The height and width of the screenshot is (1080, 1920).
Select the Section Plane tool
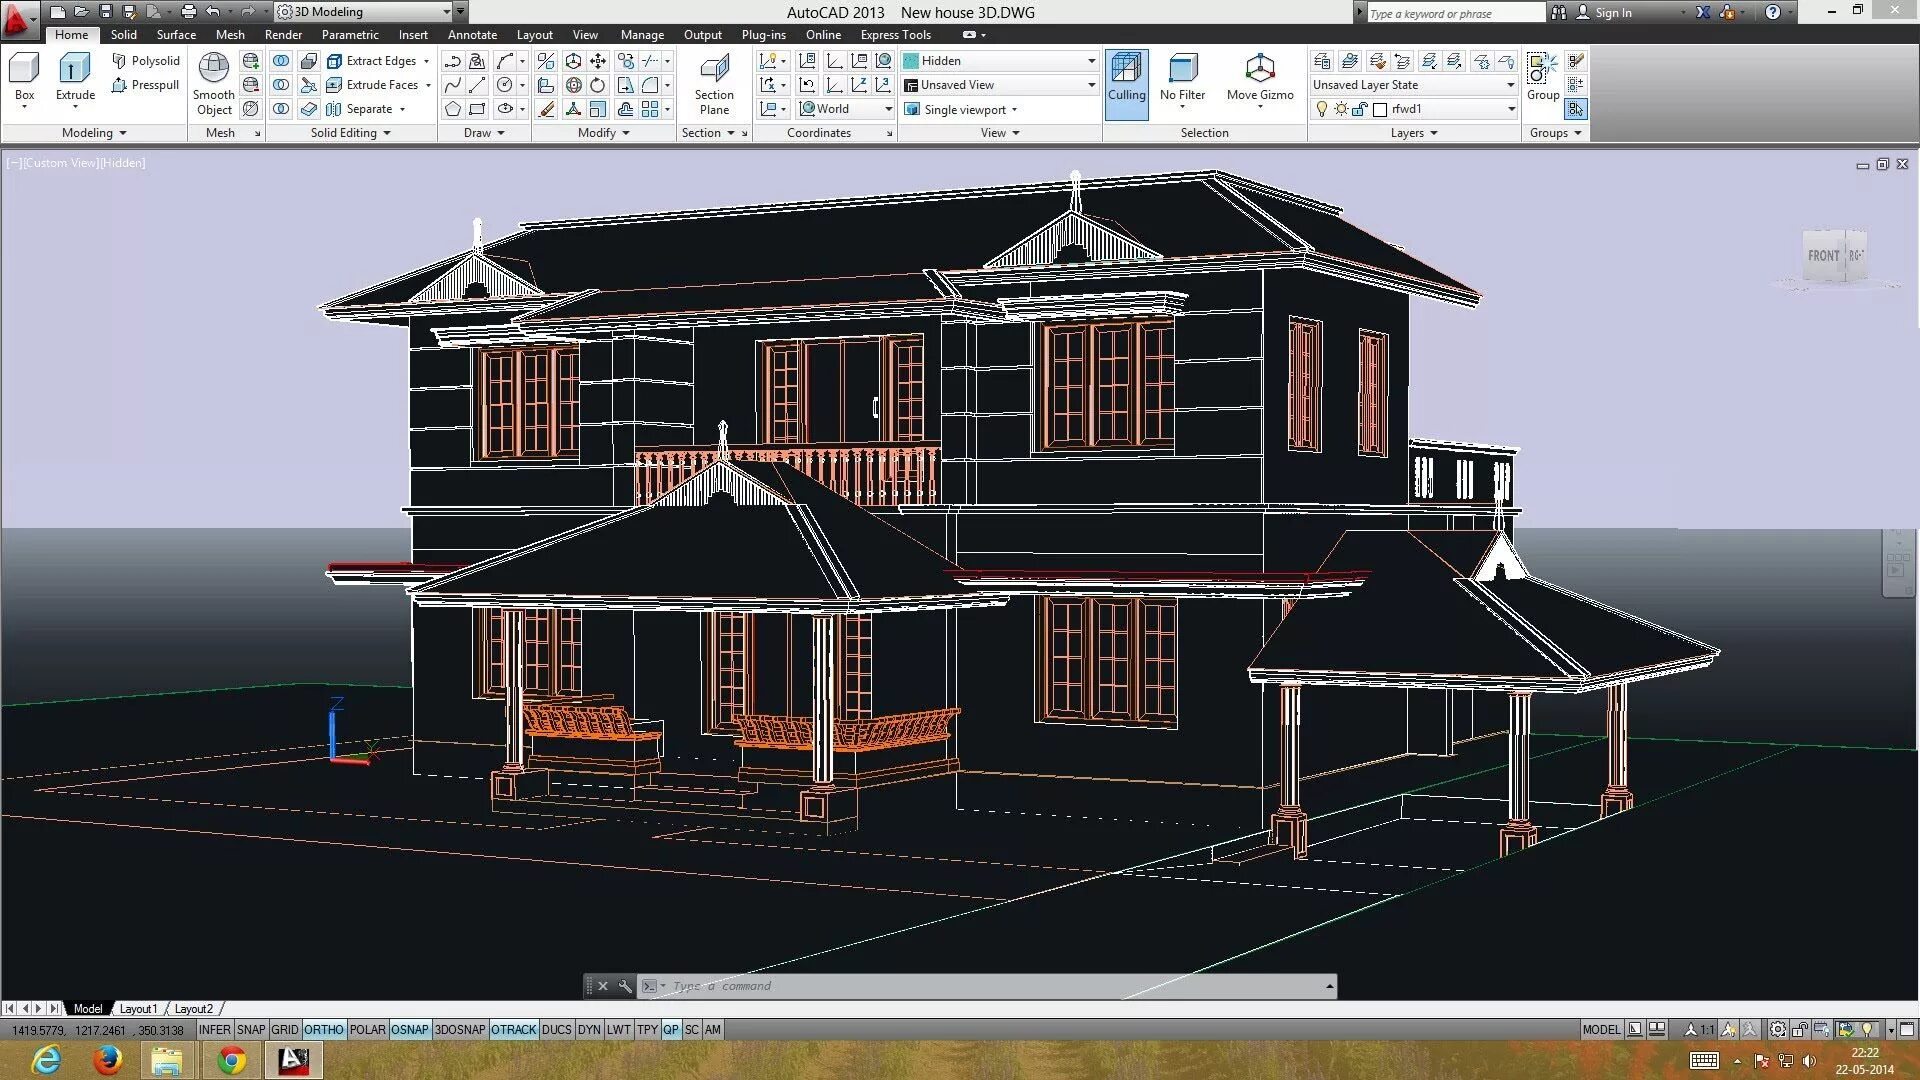point(713,82)
